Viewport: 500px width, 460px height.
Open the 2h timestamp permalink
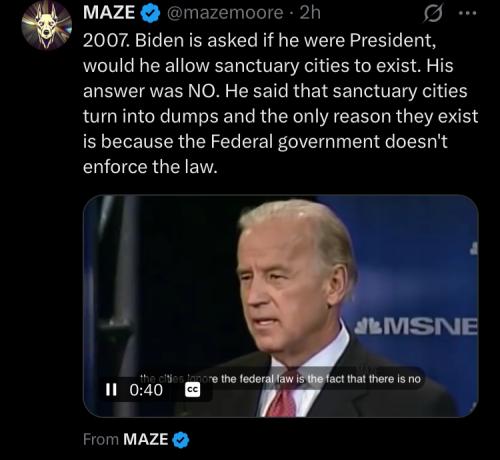tap(310, 13)
